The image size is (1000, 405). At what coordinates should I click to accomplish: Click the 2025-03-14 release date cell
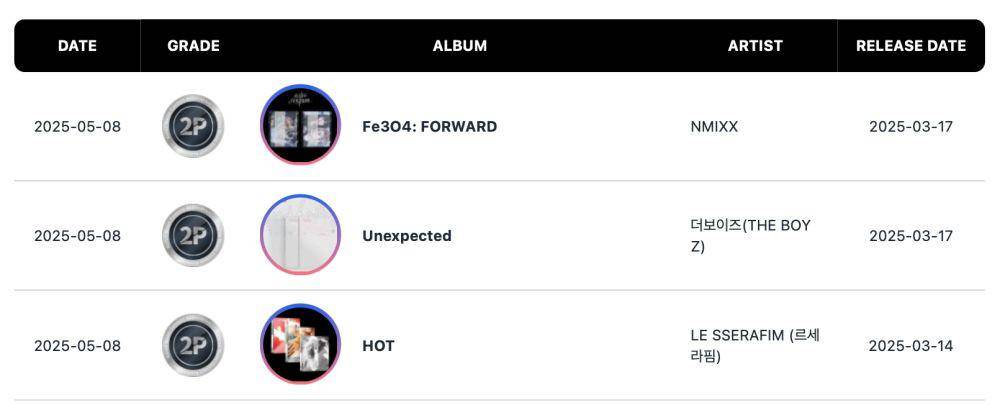pos(911,346)
